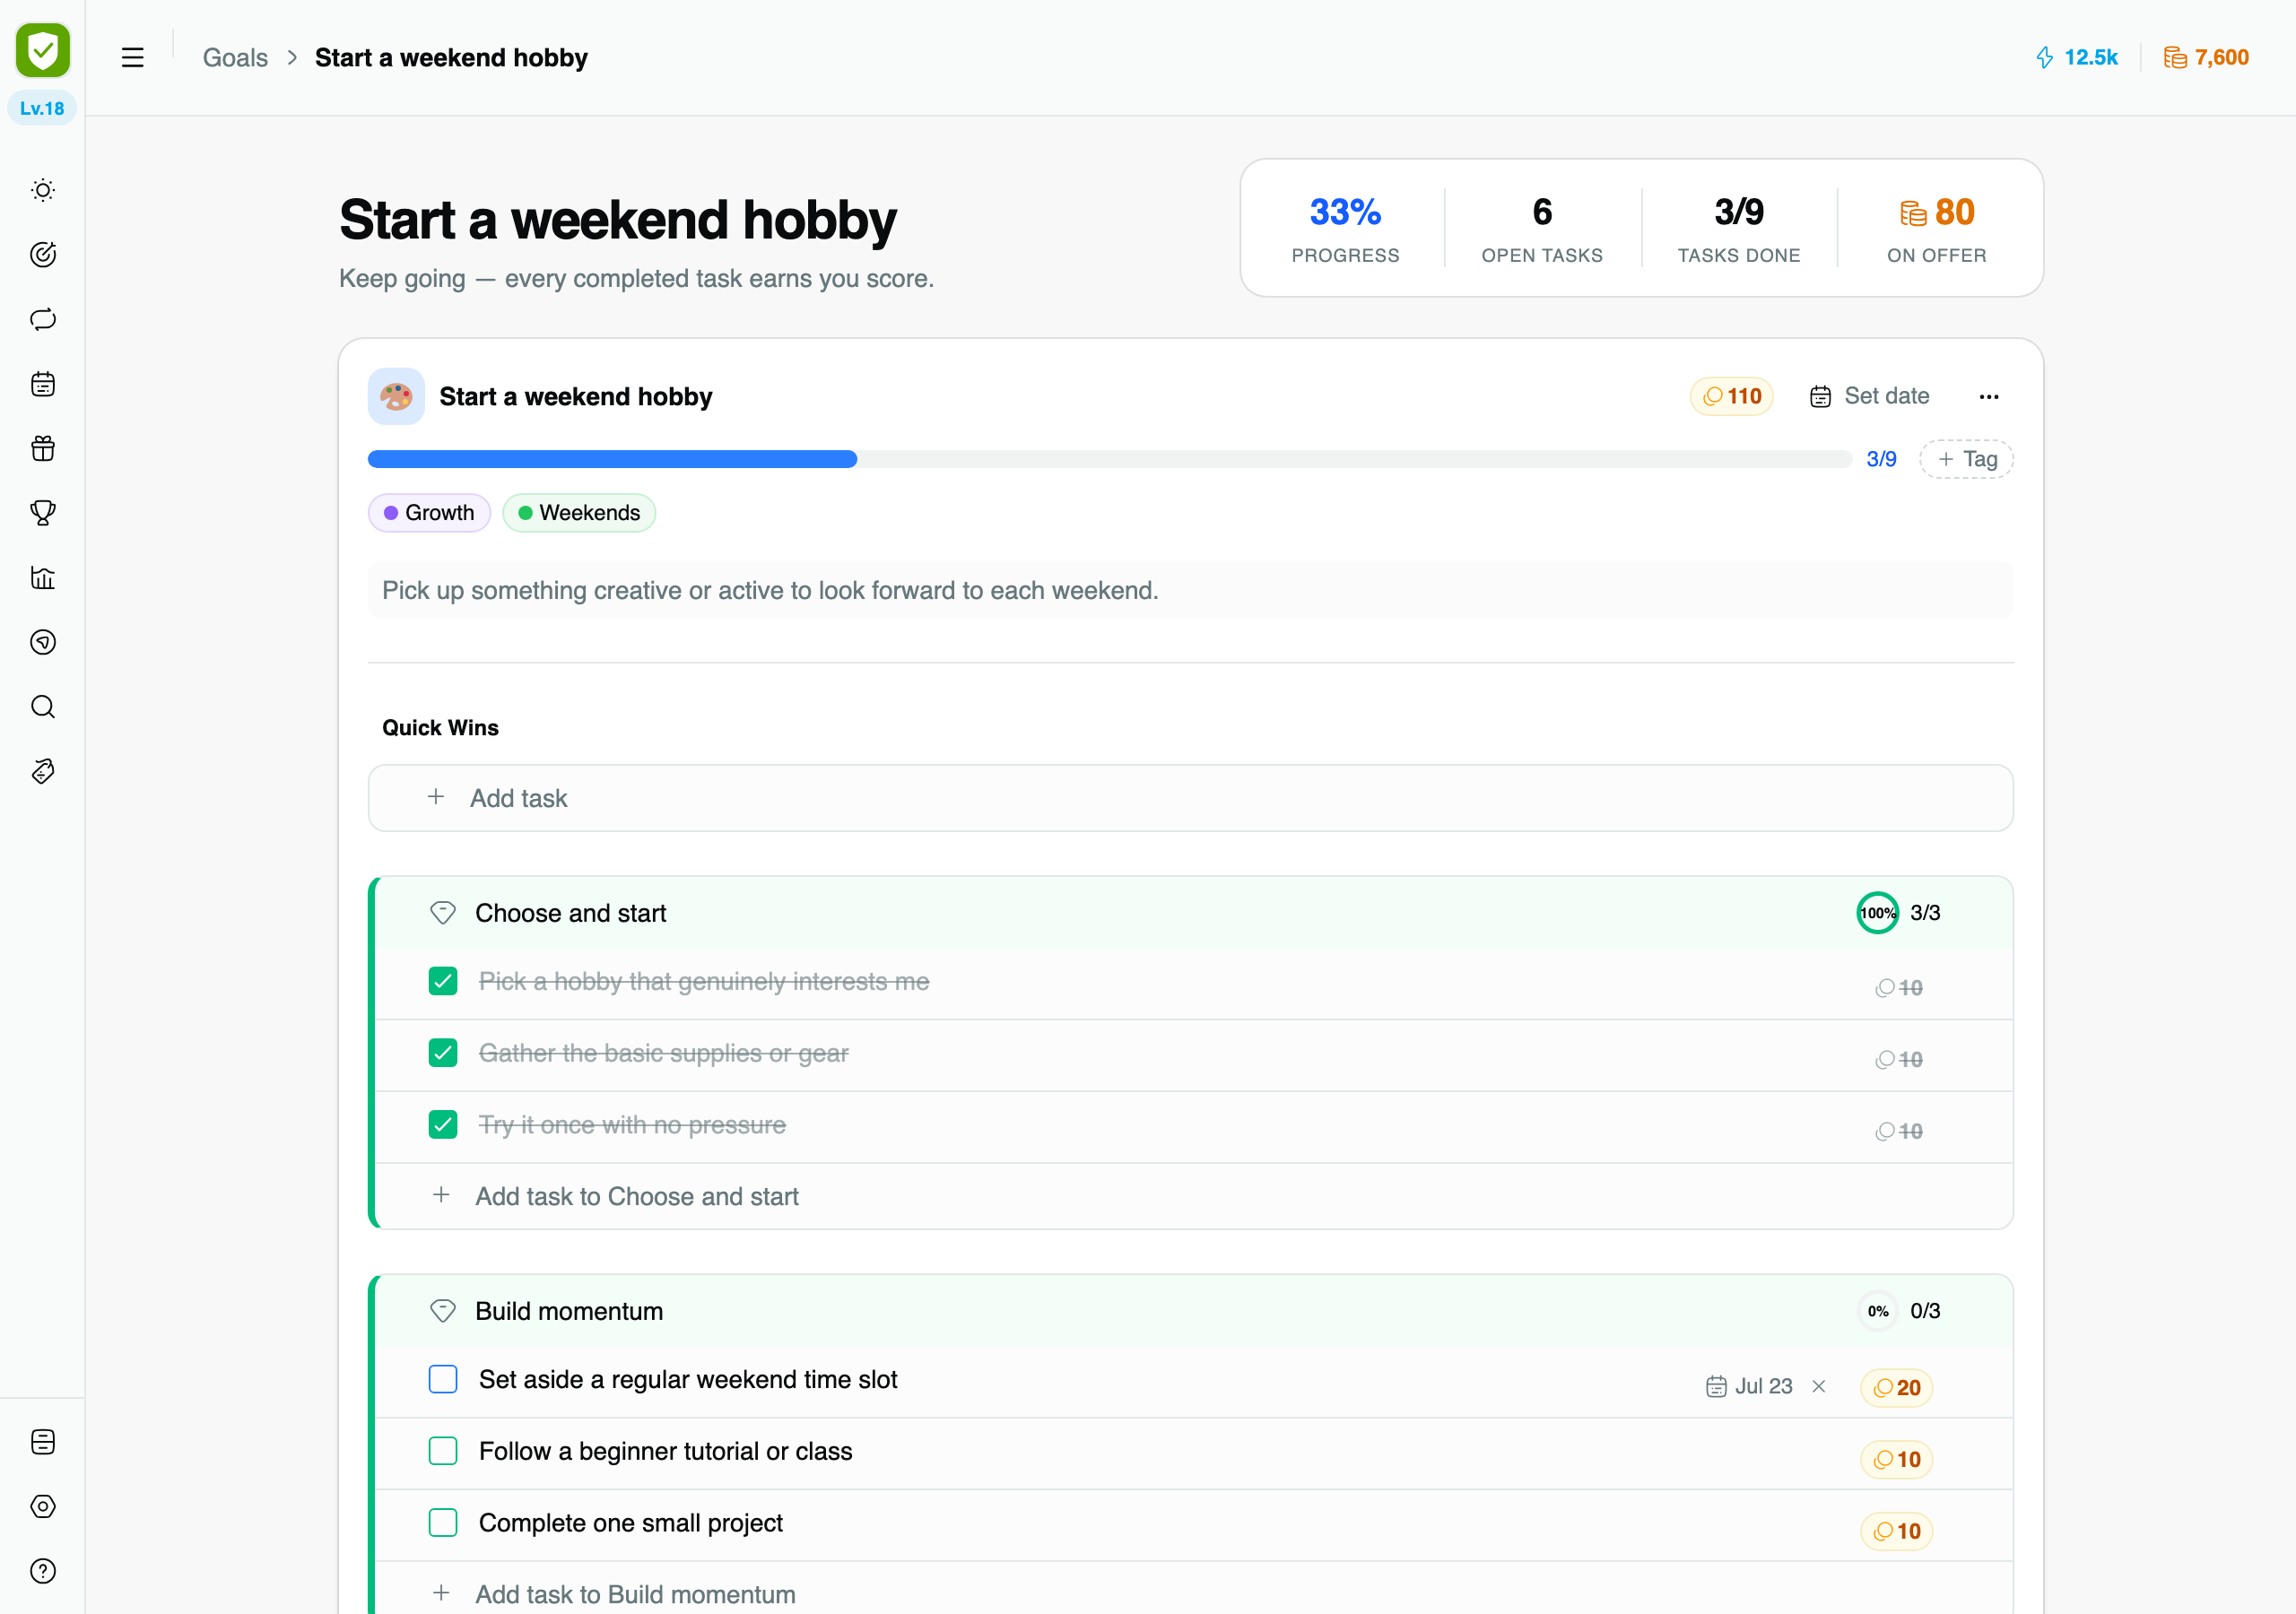
Task: Open the search icon in sidebar
Action: coord(43,707)
